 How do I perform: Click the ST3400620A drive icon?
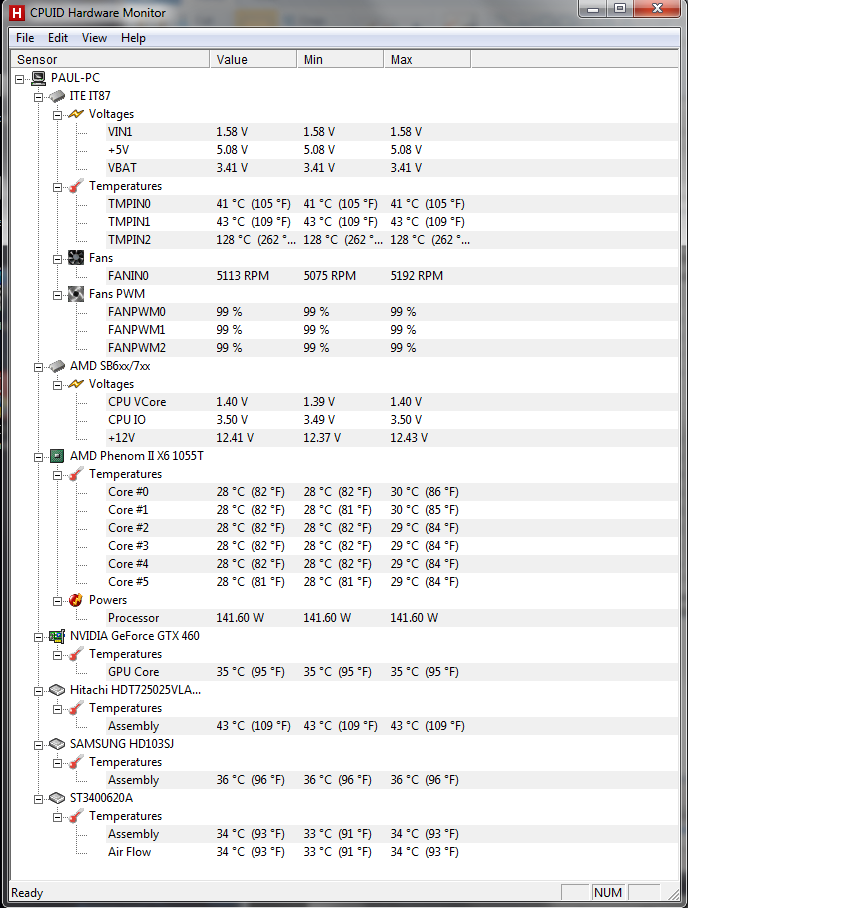57,798
